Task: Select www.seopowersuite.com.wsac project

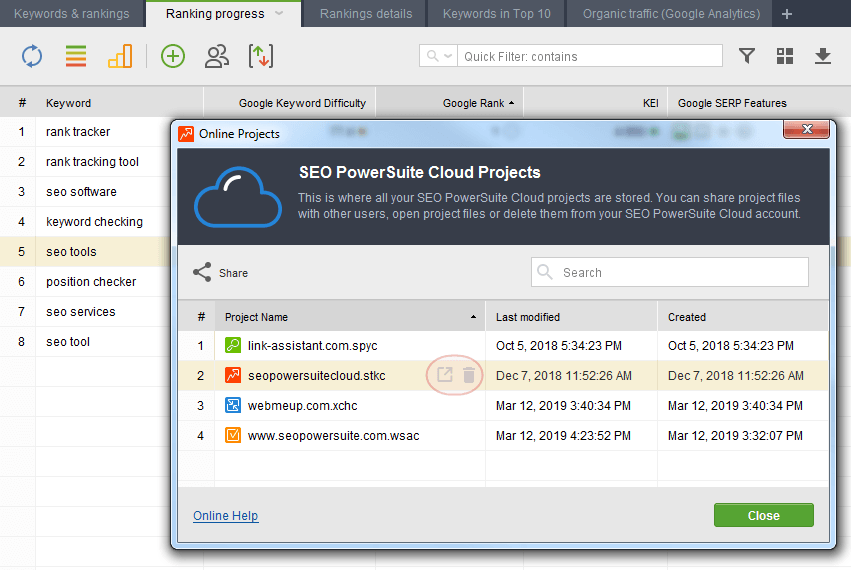Action: (333, 435)
